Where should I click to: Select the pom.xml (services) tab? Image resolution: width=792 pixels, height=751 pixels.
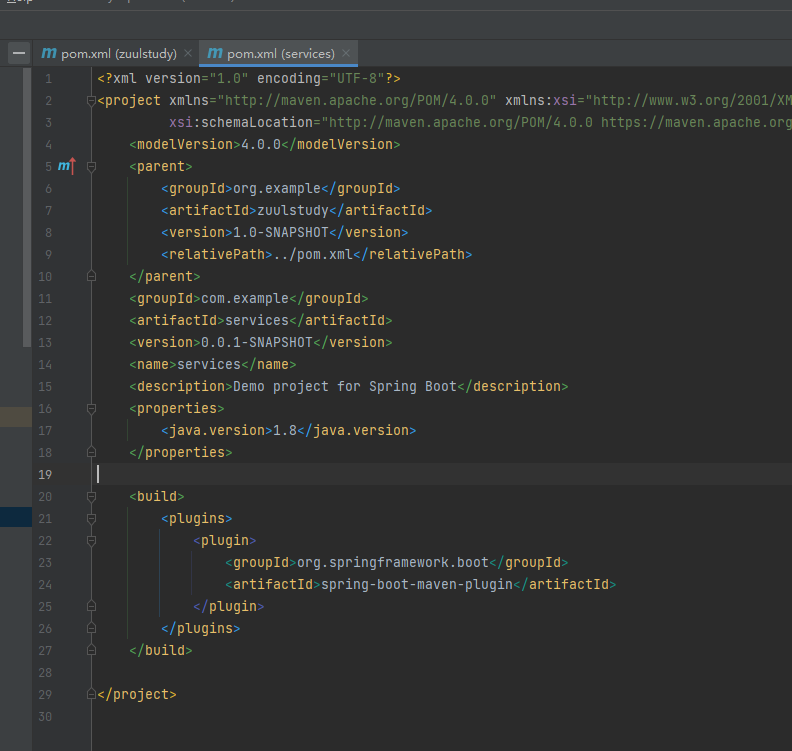click(x=278, y=53)
